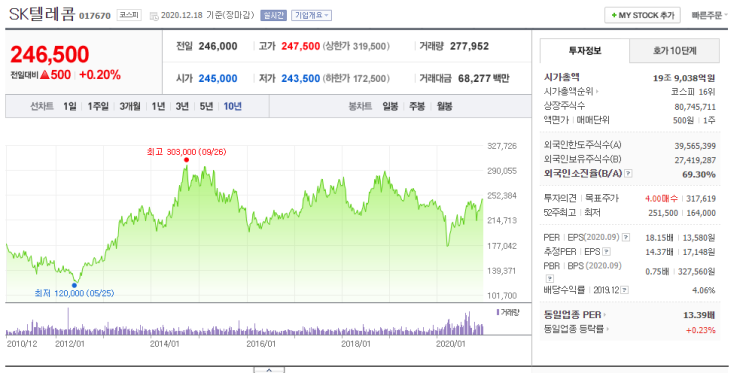
Task: Click 전일 value 246,000
Action: (218, 46)
